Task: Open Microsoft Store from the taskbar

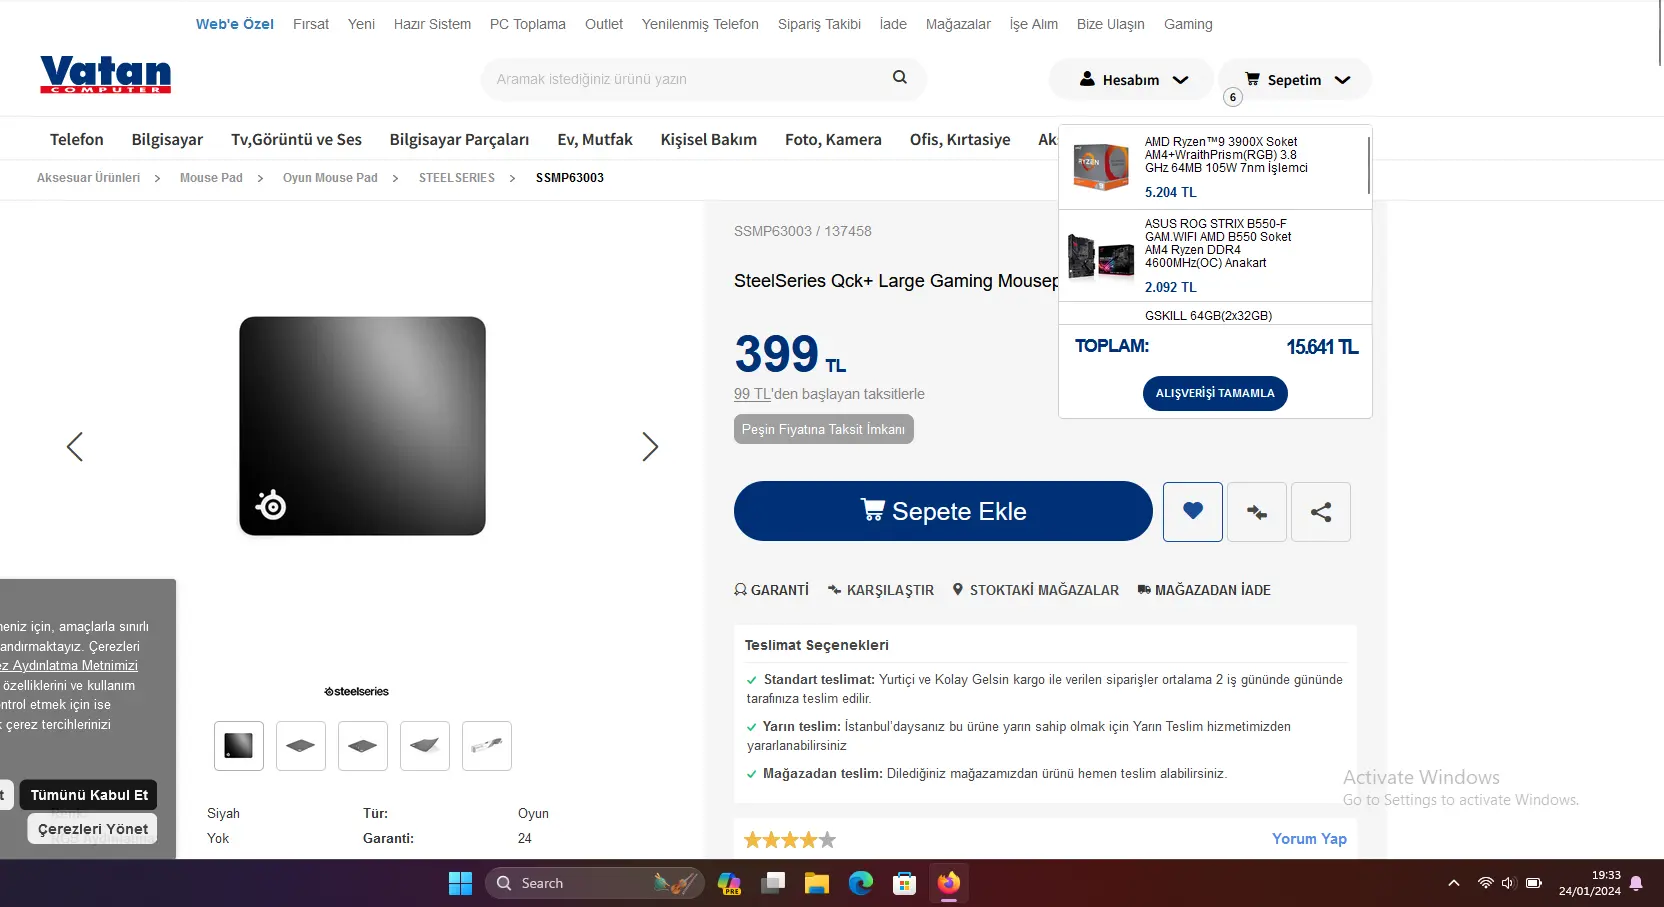Action: point(905,883)
